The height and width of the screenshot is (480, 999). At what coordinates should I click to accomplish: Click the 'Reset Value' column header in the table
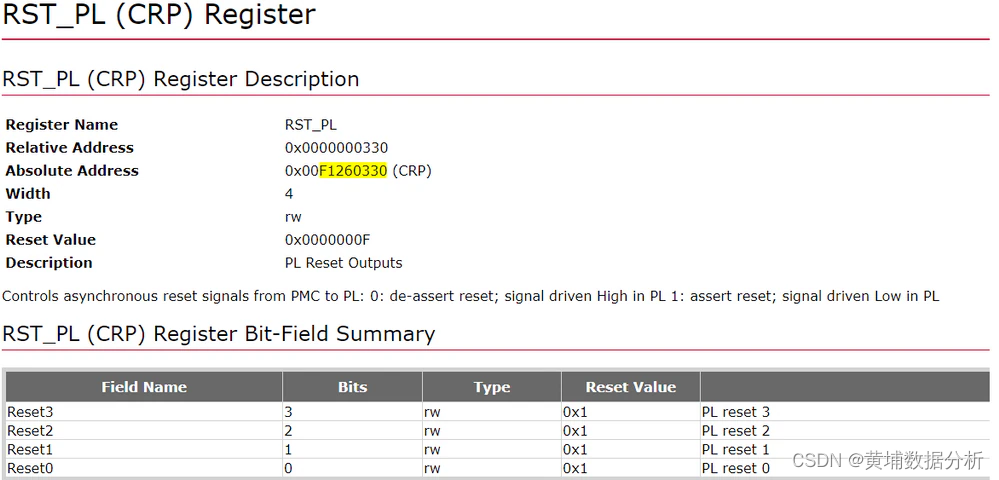click(631, 387)
